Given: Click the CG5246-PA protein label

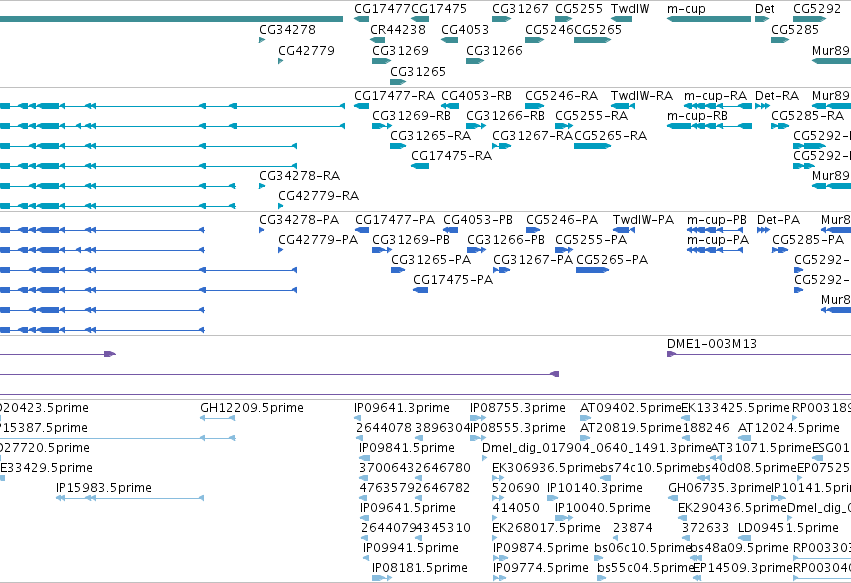Looking at the screenshot, I should click(562, 220).
